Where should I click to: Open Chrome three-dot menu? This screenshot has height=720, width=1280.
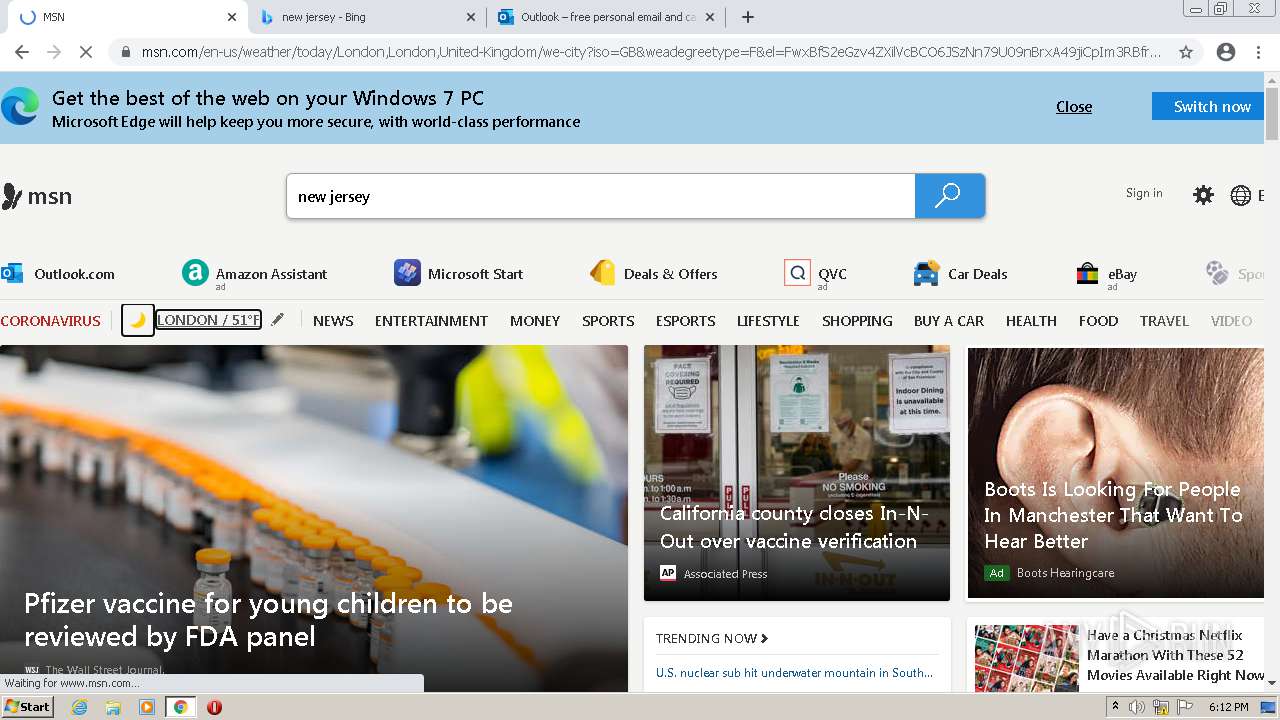pos(1258,52)
